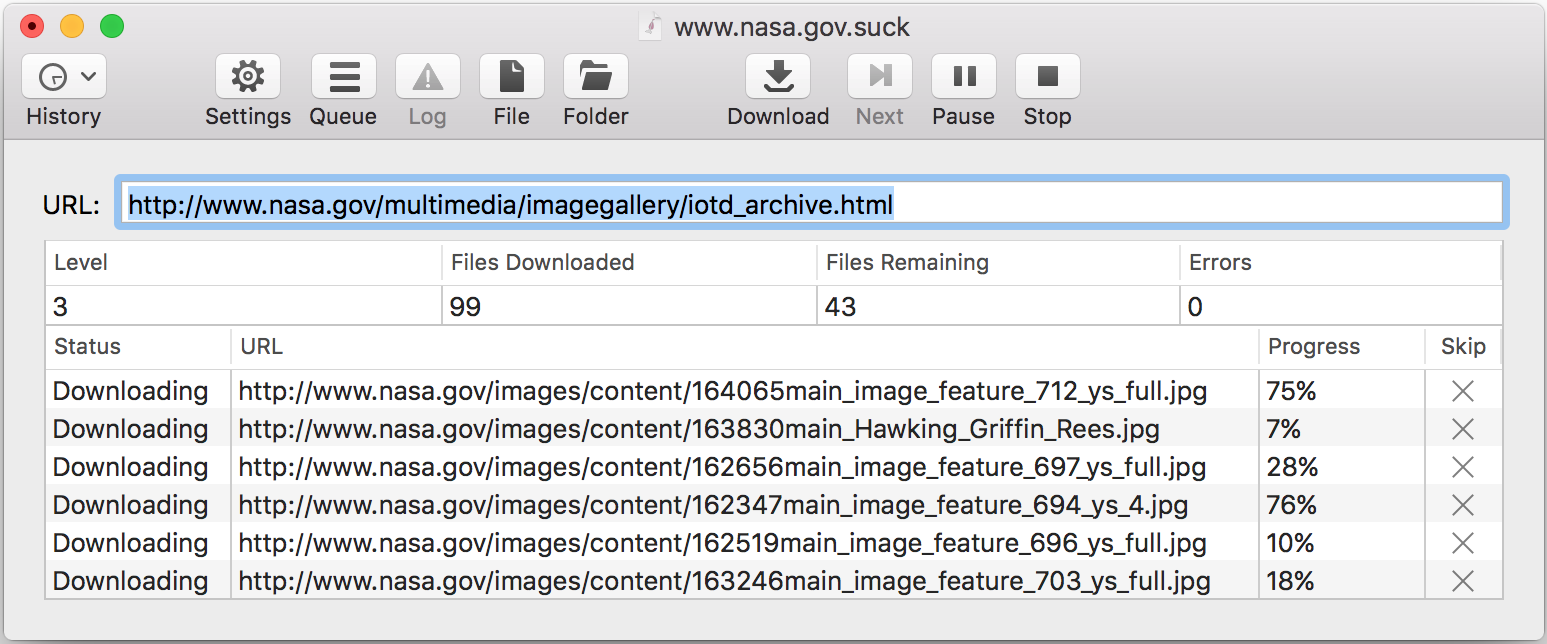Viewport: 1547px width, 644px height.
Task: Click the URL input field
Action: click(x=812, y=205)
